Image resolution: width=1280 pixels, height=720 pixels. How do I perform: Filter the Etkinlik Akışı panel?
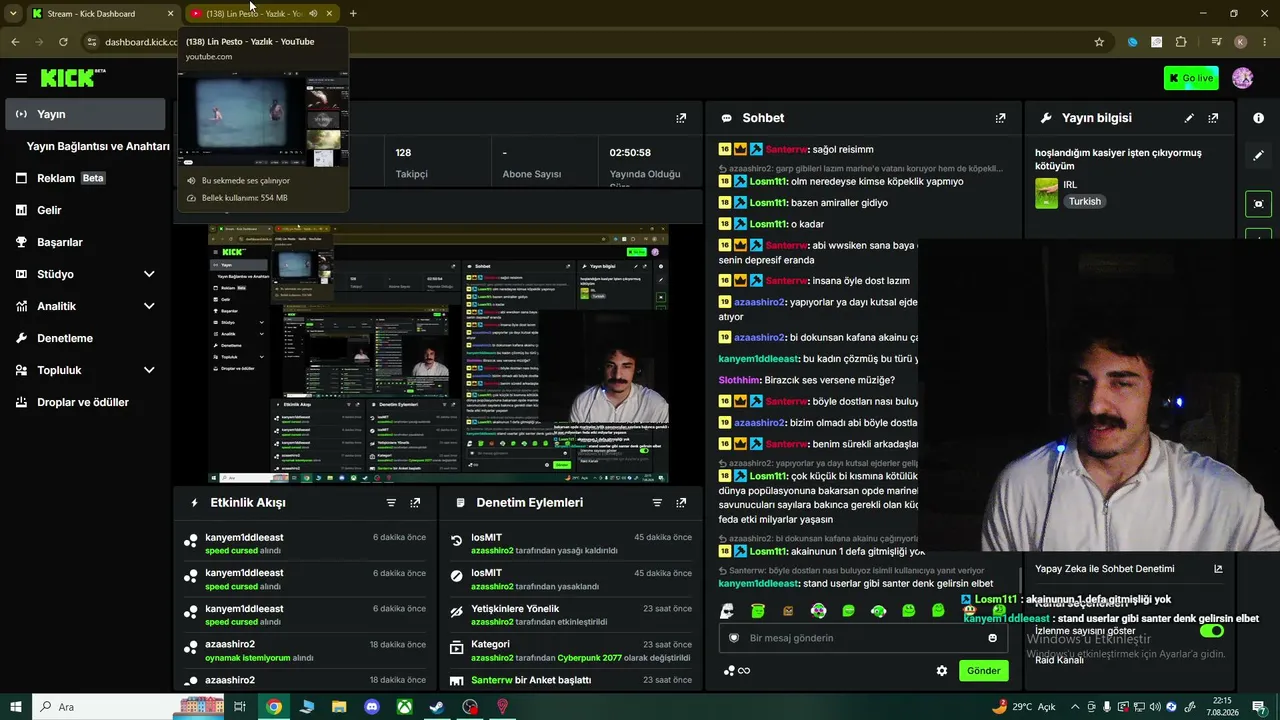point(391,503)
